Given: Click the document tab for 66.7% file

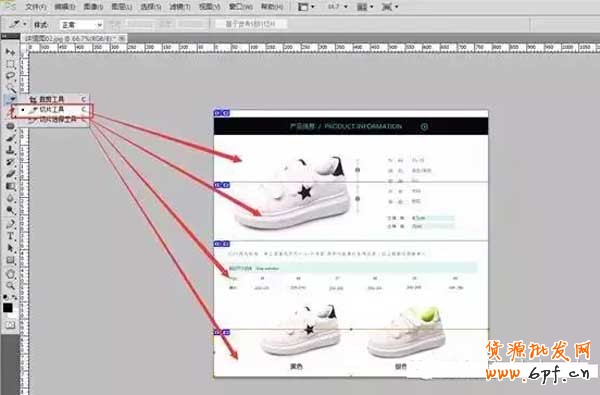Looking at the screenshot, I should (73, 38).
